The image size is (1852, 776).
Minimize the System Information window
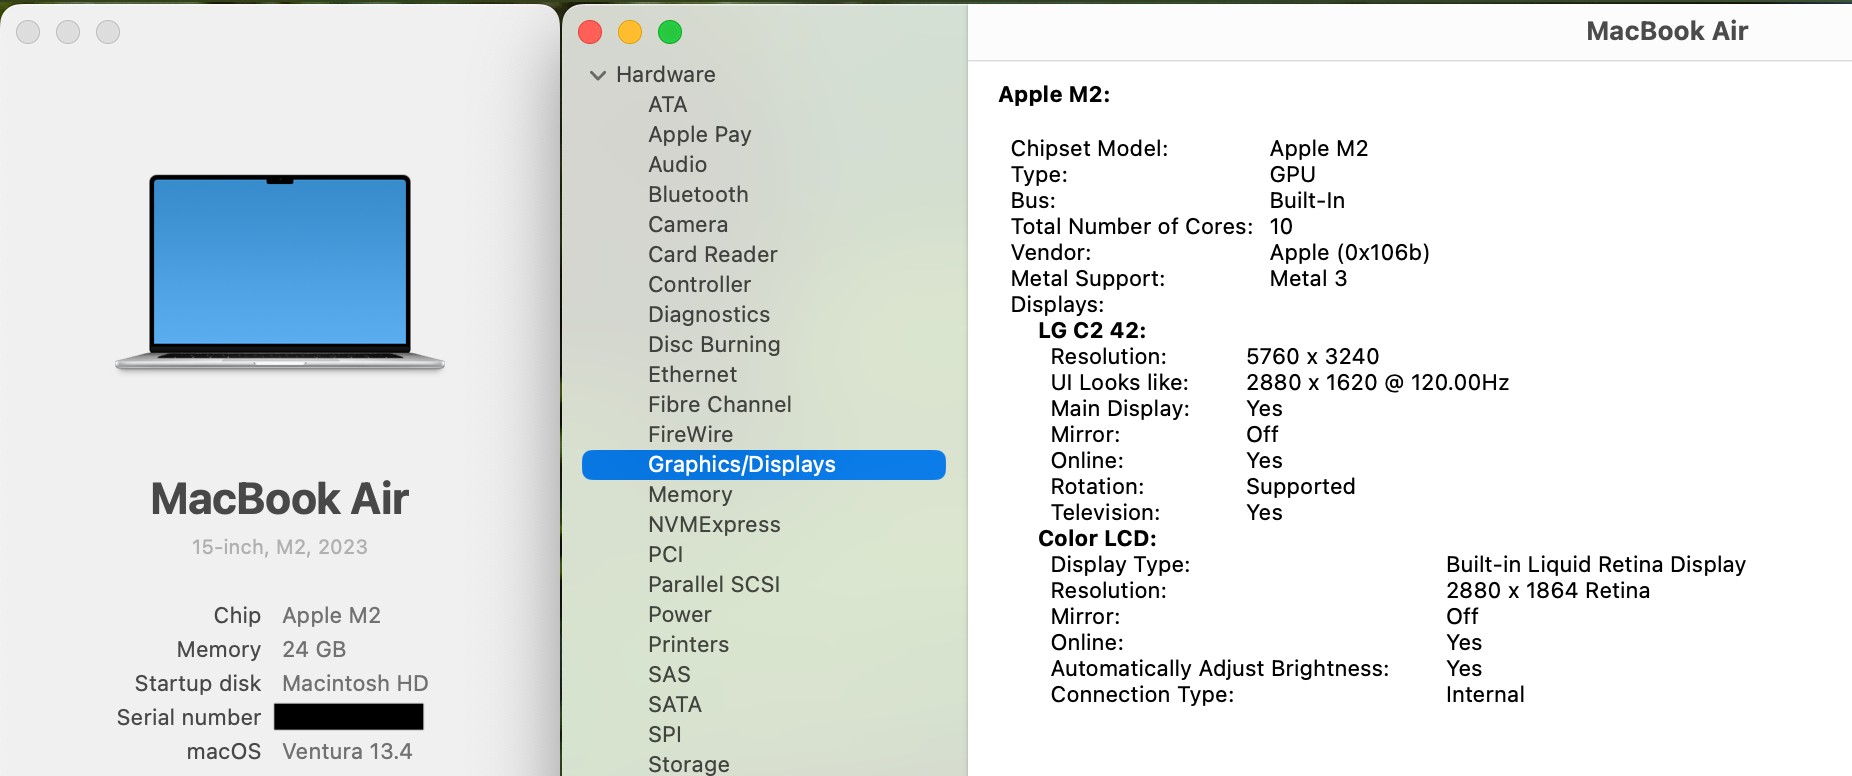click(630, 32)
